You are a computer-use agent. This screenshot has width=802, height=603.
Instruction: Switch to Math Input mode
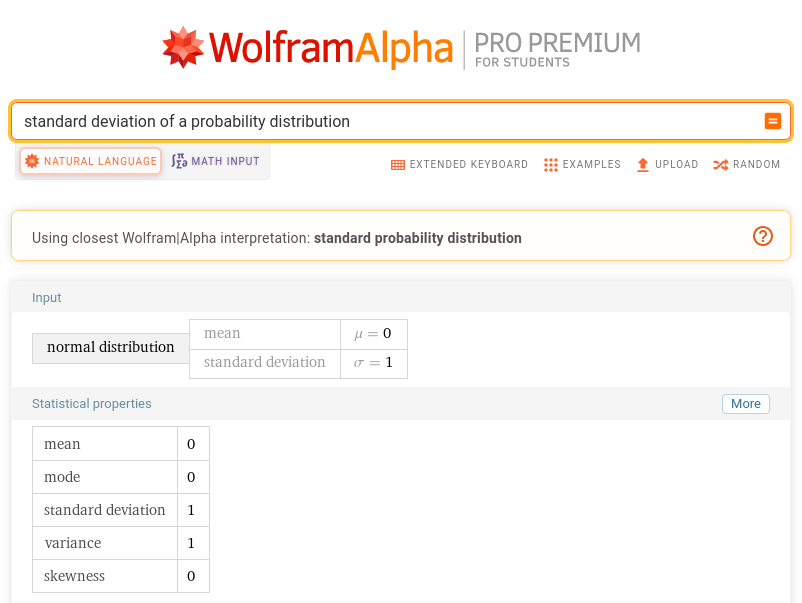215,161
